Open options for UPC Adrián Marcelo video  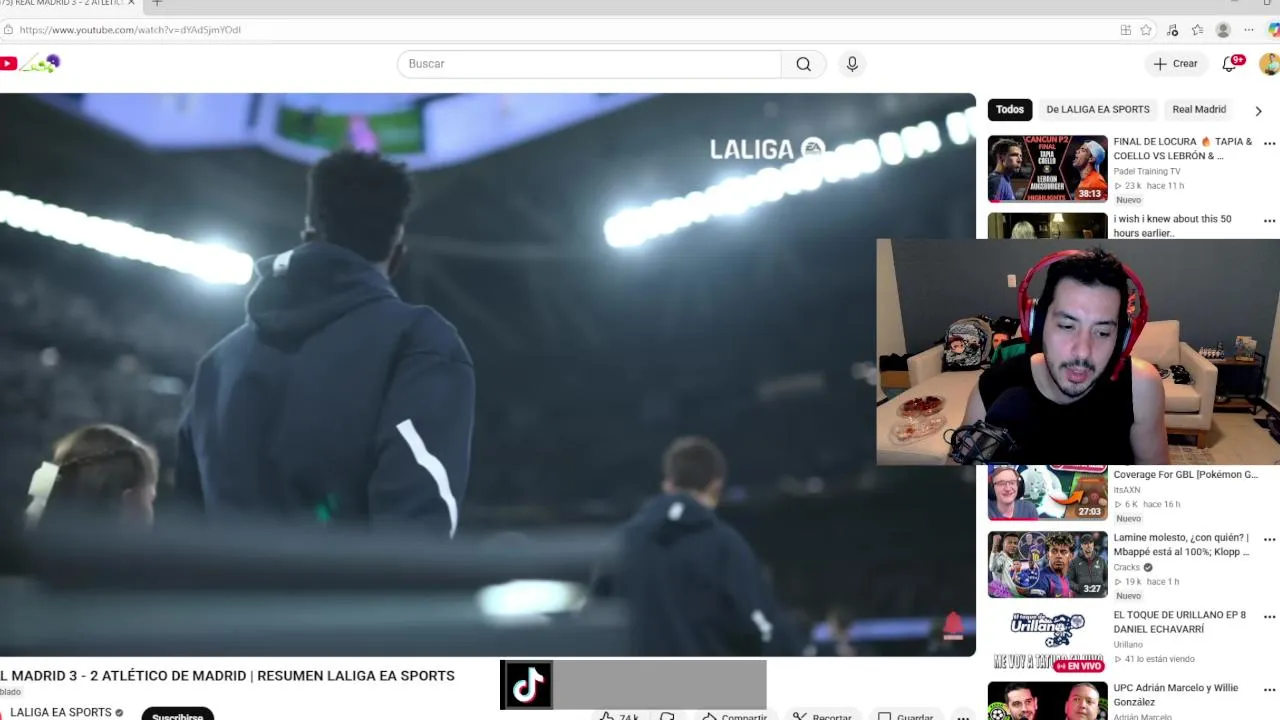click(1269, 690)
